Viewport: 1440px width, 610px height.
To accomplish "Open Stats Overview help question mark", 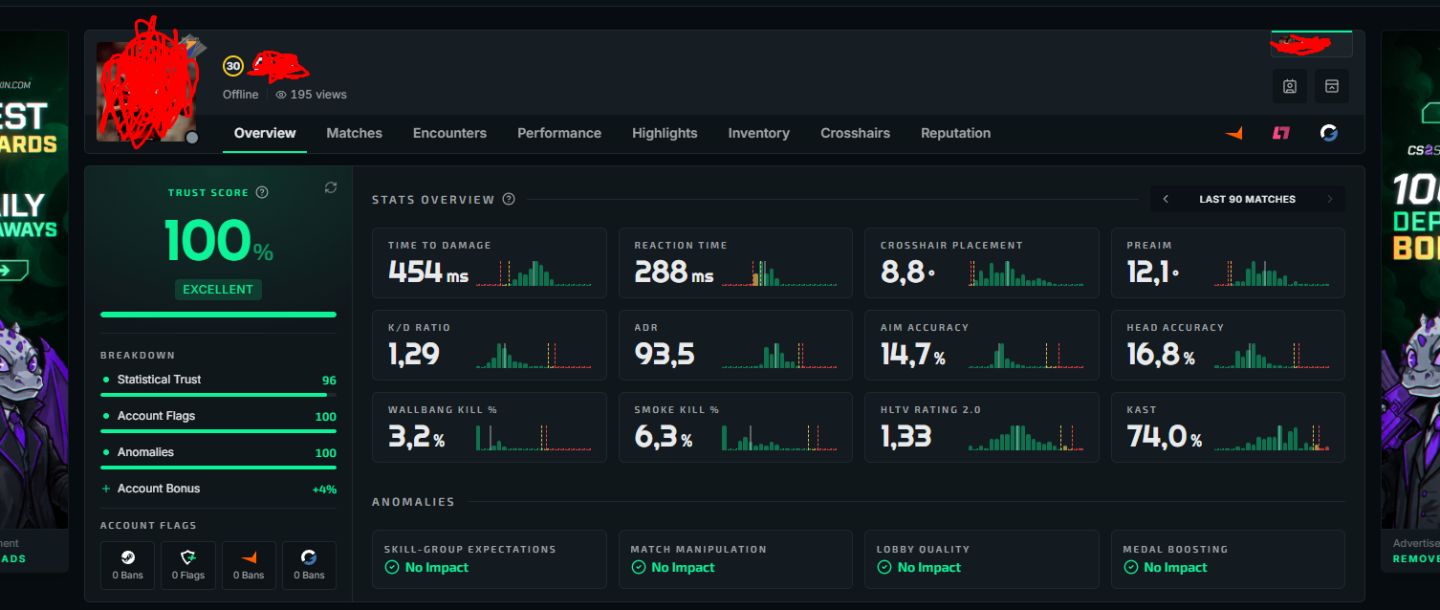I will (x=509, y=199).
